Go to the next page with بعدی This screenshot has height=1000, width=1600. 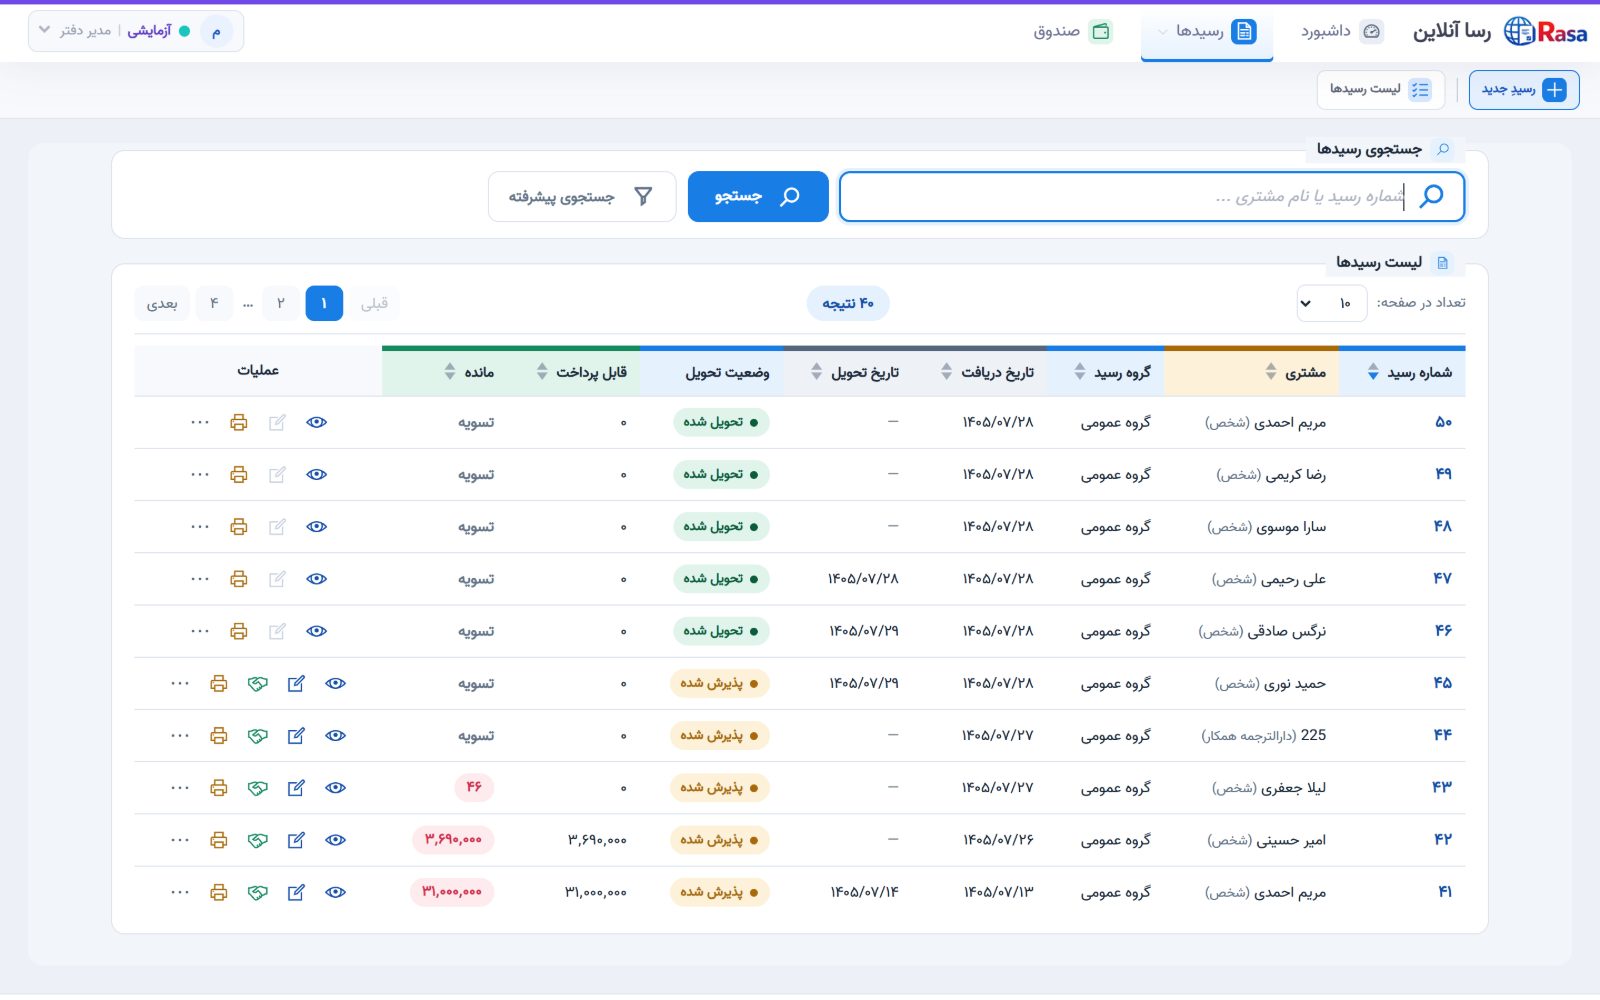pyautogui.click(x=162, y=303)
